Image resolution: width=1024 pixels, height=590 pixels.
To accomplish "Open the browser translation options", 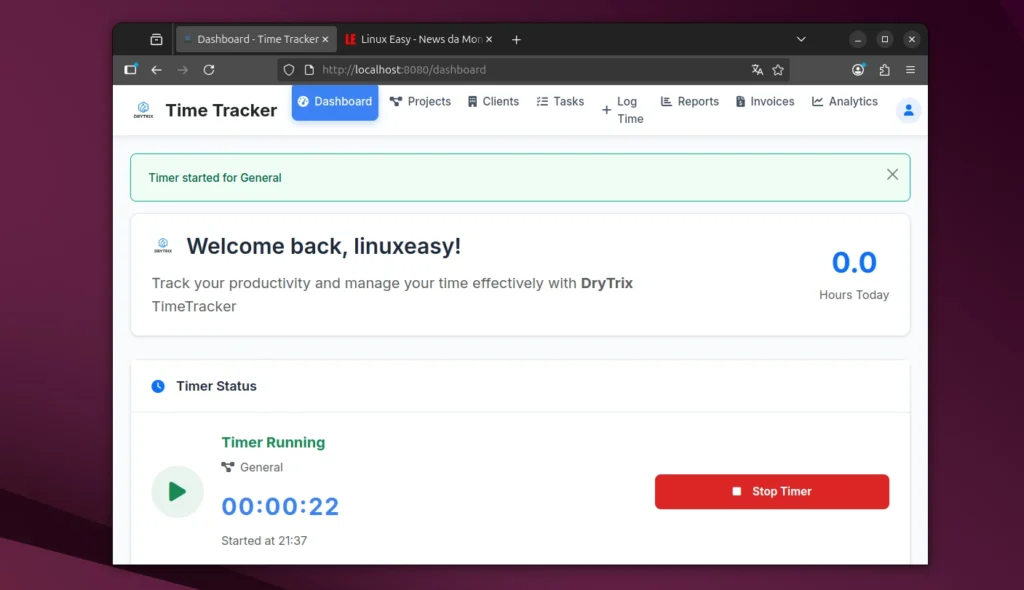I will pyautogui.click(x=757, y=70).
